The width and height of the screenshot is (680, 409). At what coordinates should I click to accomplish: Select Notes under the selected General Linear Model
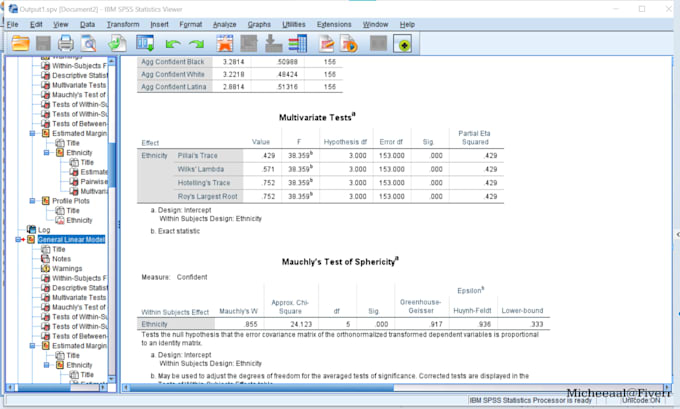click(x=61, y=259)
